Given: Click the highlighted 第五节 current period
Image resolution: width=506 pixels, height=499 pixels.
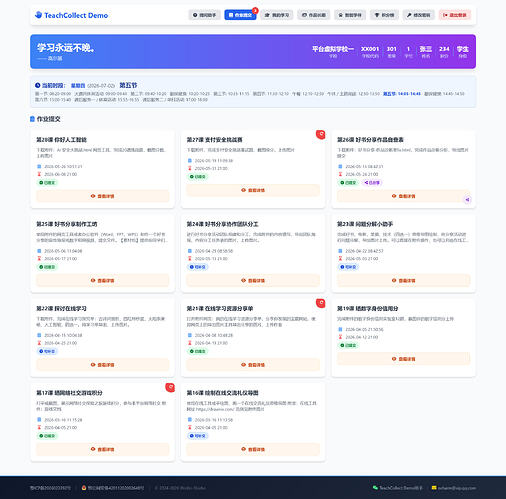Looking at the screenshot, I should pos(128,85).
